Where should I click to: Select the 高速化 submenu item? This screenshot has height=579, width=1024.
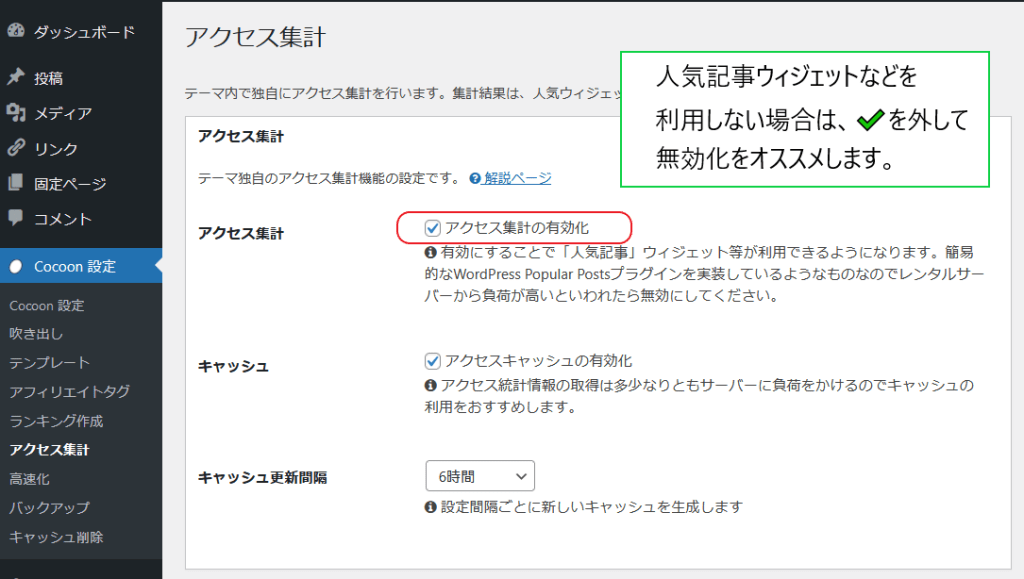(x=29, y=479)
